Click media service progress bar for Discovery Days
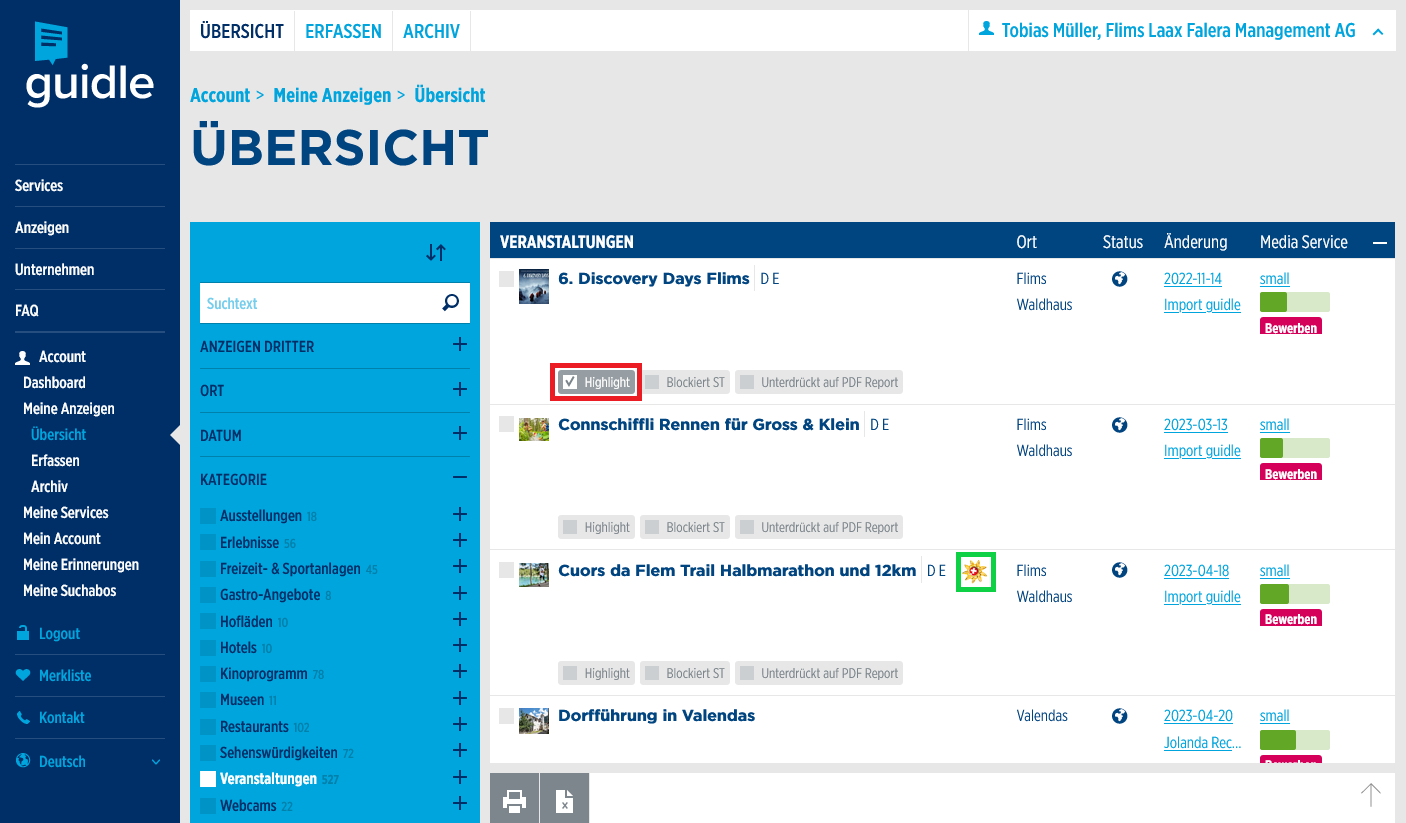This screenshot has width=1406, height=823. [x=1294, y=302]
